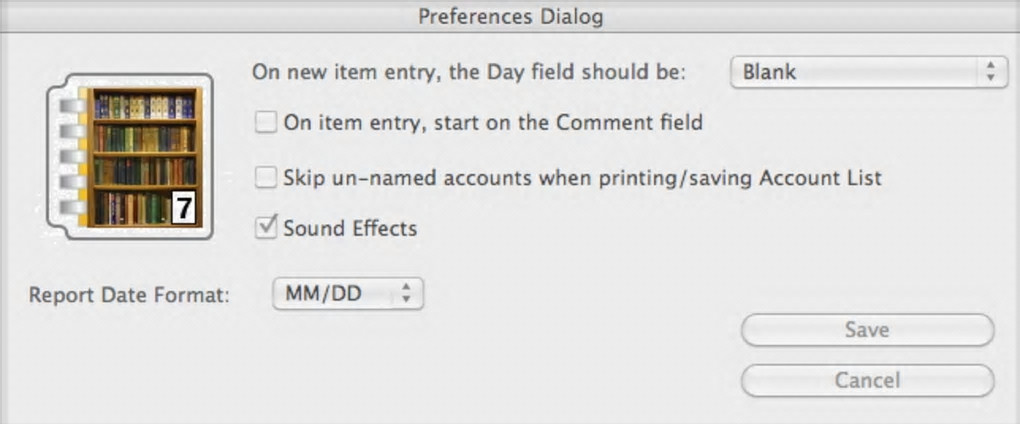This screenshot has width=1020, height=424.
Task: Tick the Skip un-named accounts checkbox
Action: click(266, 178)
